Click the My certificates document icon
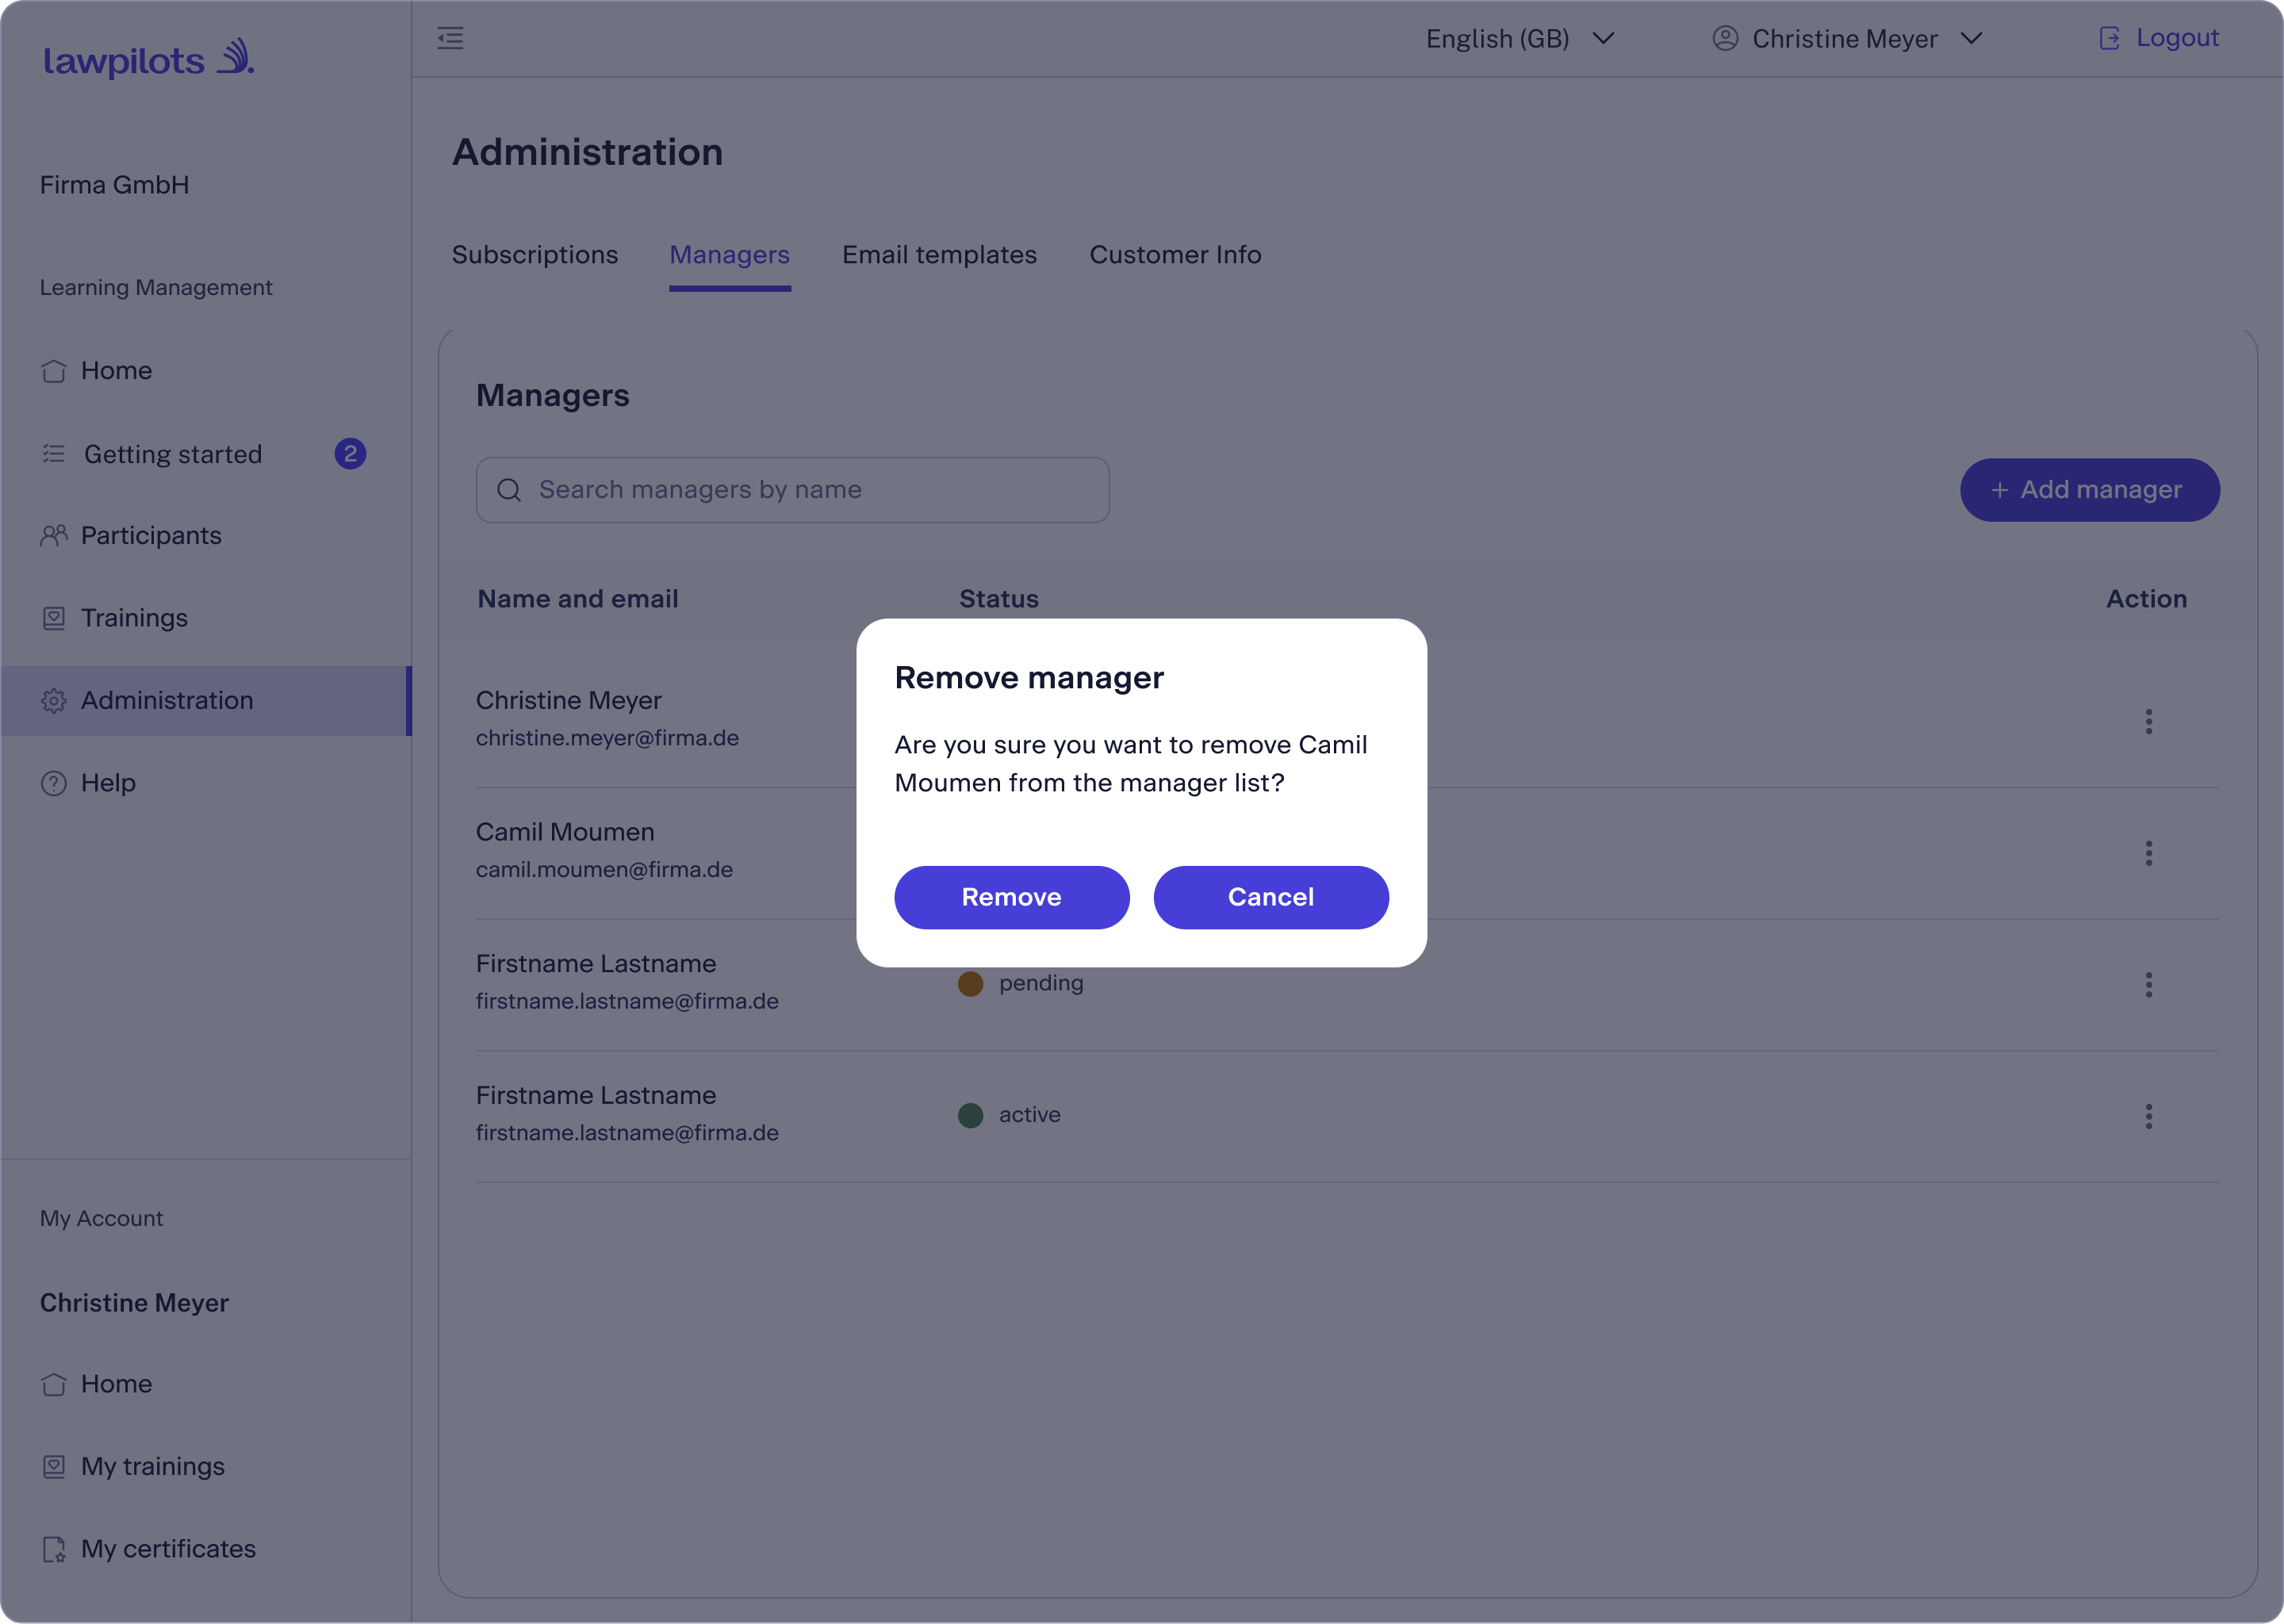 coord(54,1550)
